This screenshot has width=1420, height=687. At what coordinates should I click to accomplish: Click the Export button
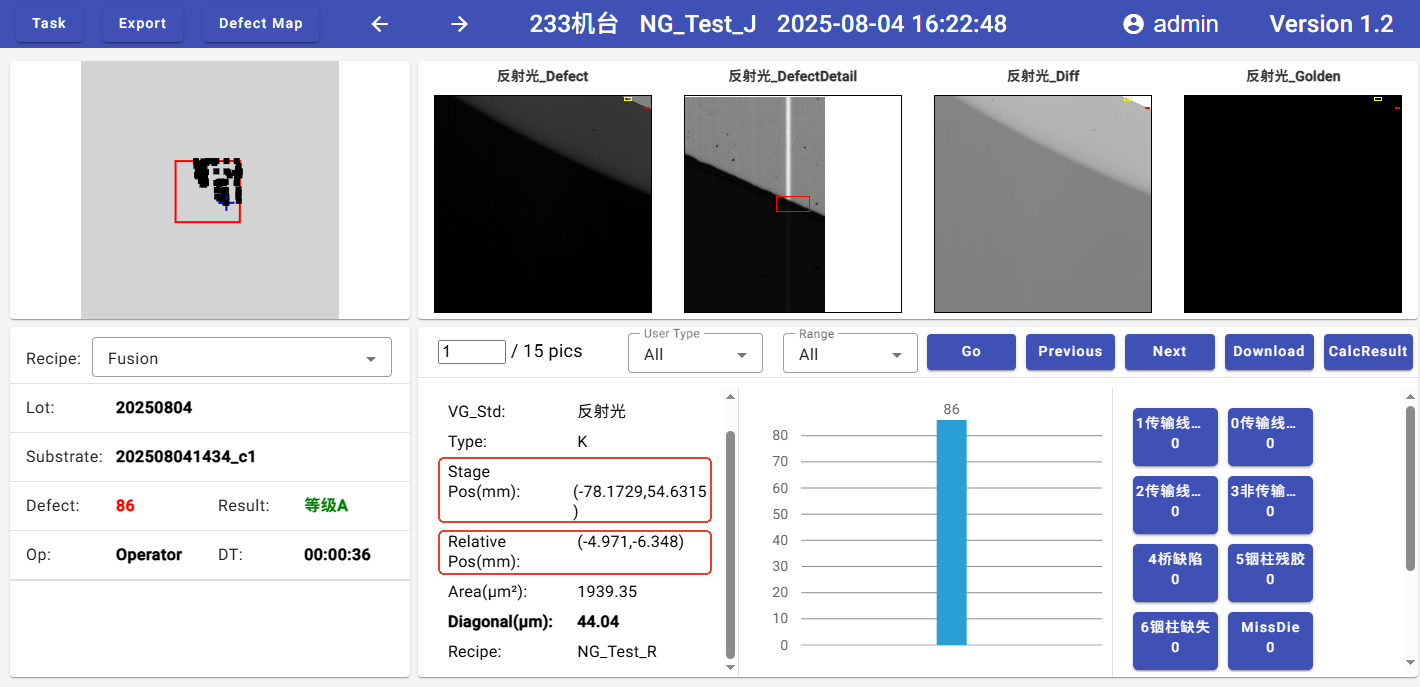(x=142, y=24)
